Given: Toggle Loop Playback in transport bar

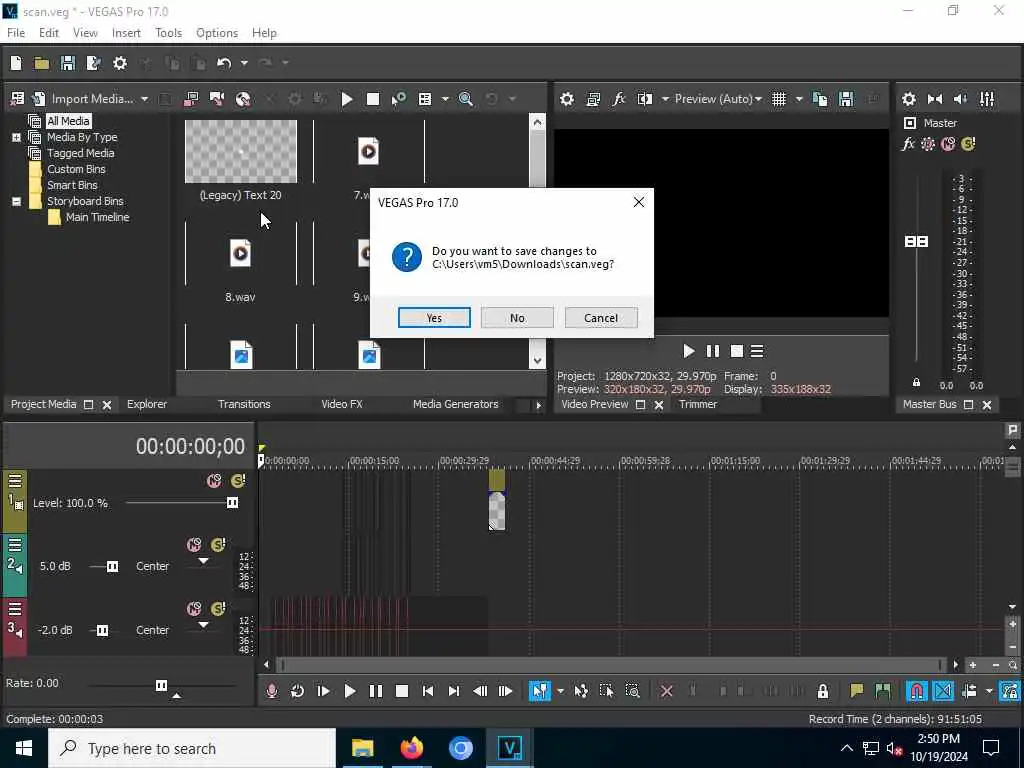Looking at the screenshot, I should click(x=297, y=691).
